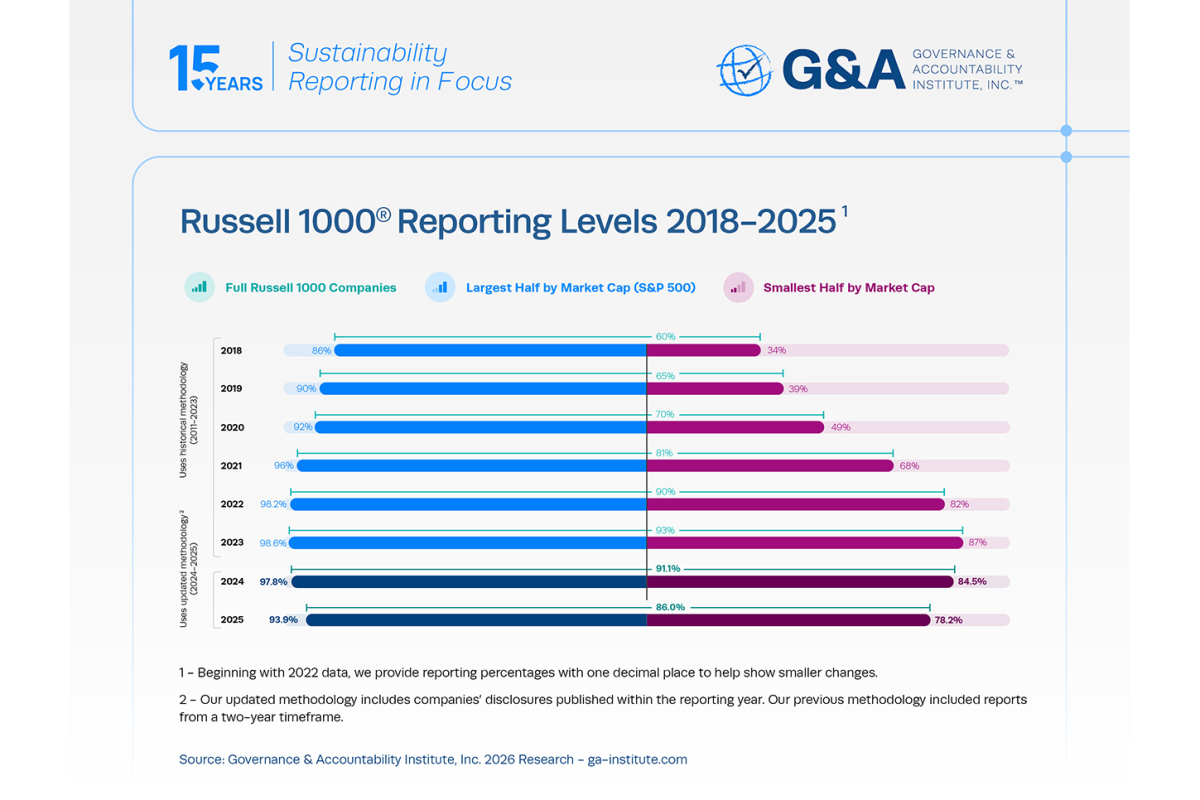Click the 2024 year label
The height and width of the screenshot is (800, 1200).
click(x=232, y=582)
